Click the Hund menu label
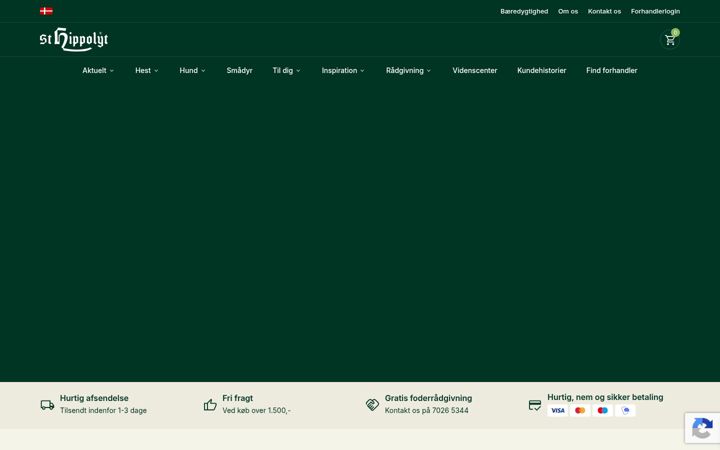This screenshot has width=720, height=450. (x=189, y=70)
